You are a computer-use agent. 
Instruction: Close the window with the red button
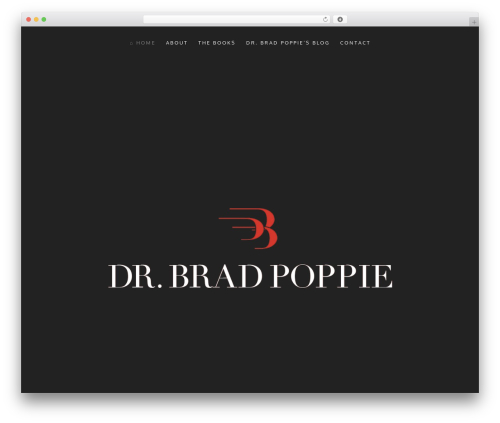(x=29, y=19)
